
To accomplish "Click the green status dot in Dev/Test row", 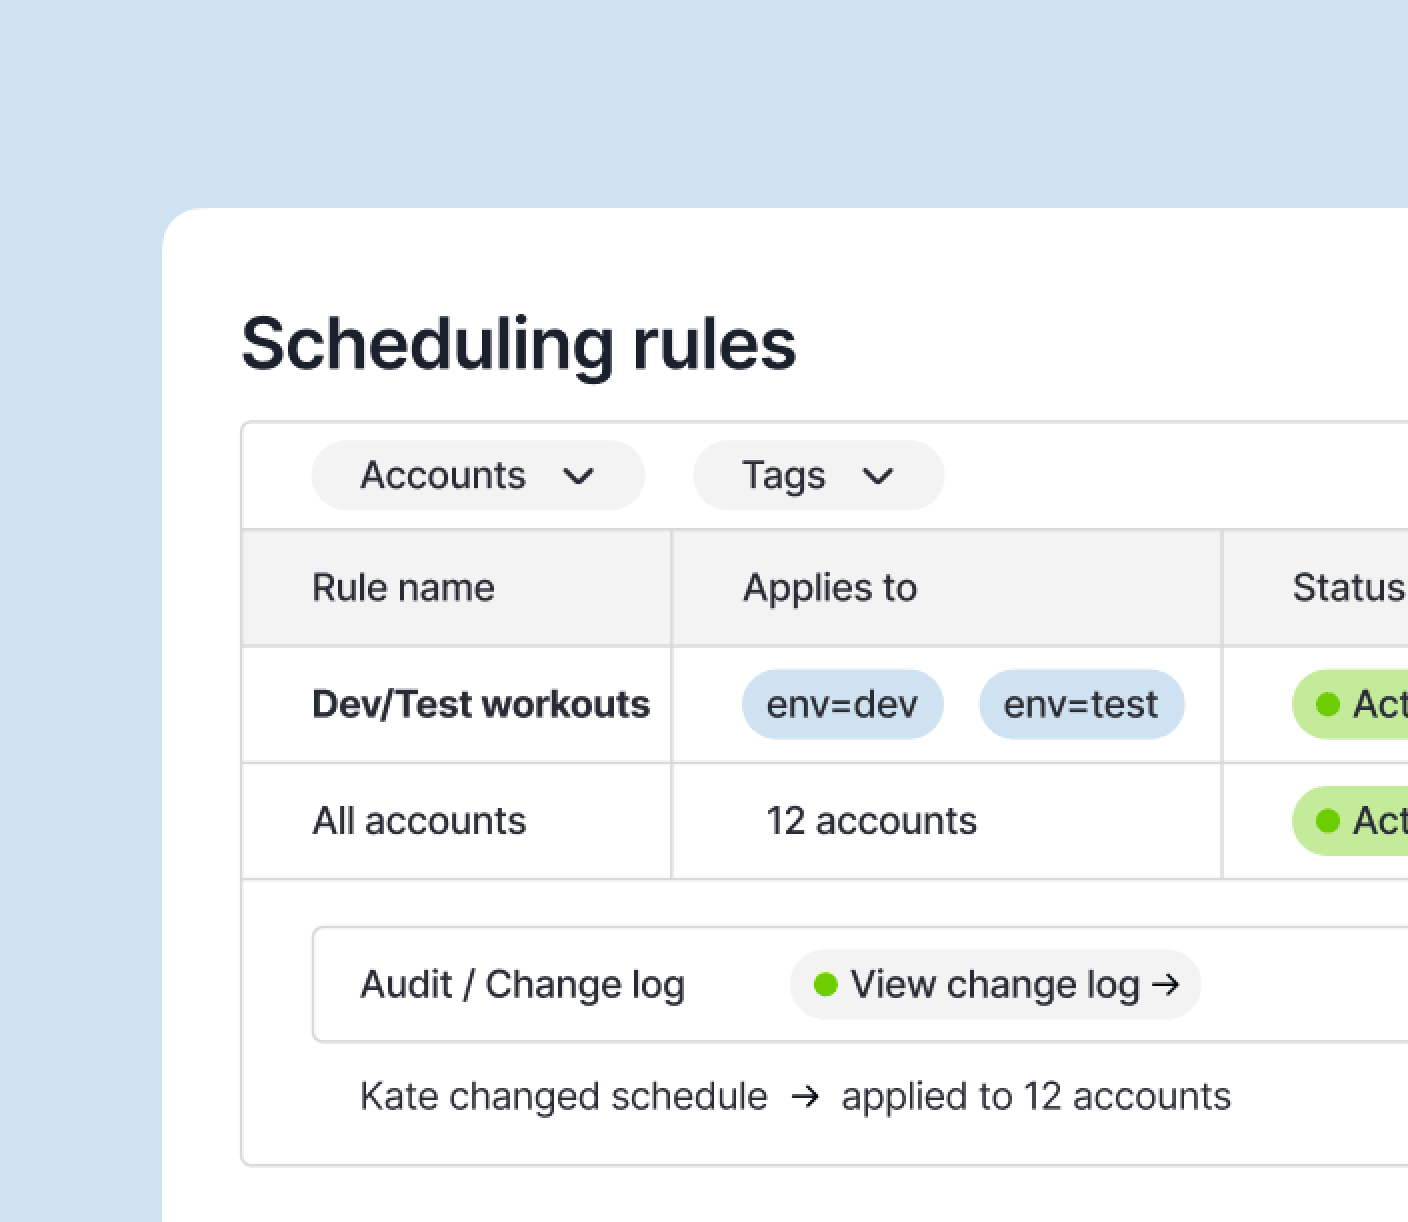I will [x=1328, y=704].
